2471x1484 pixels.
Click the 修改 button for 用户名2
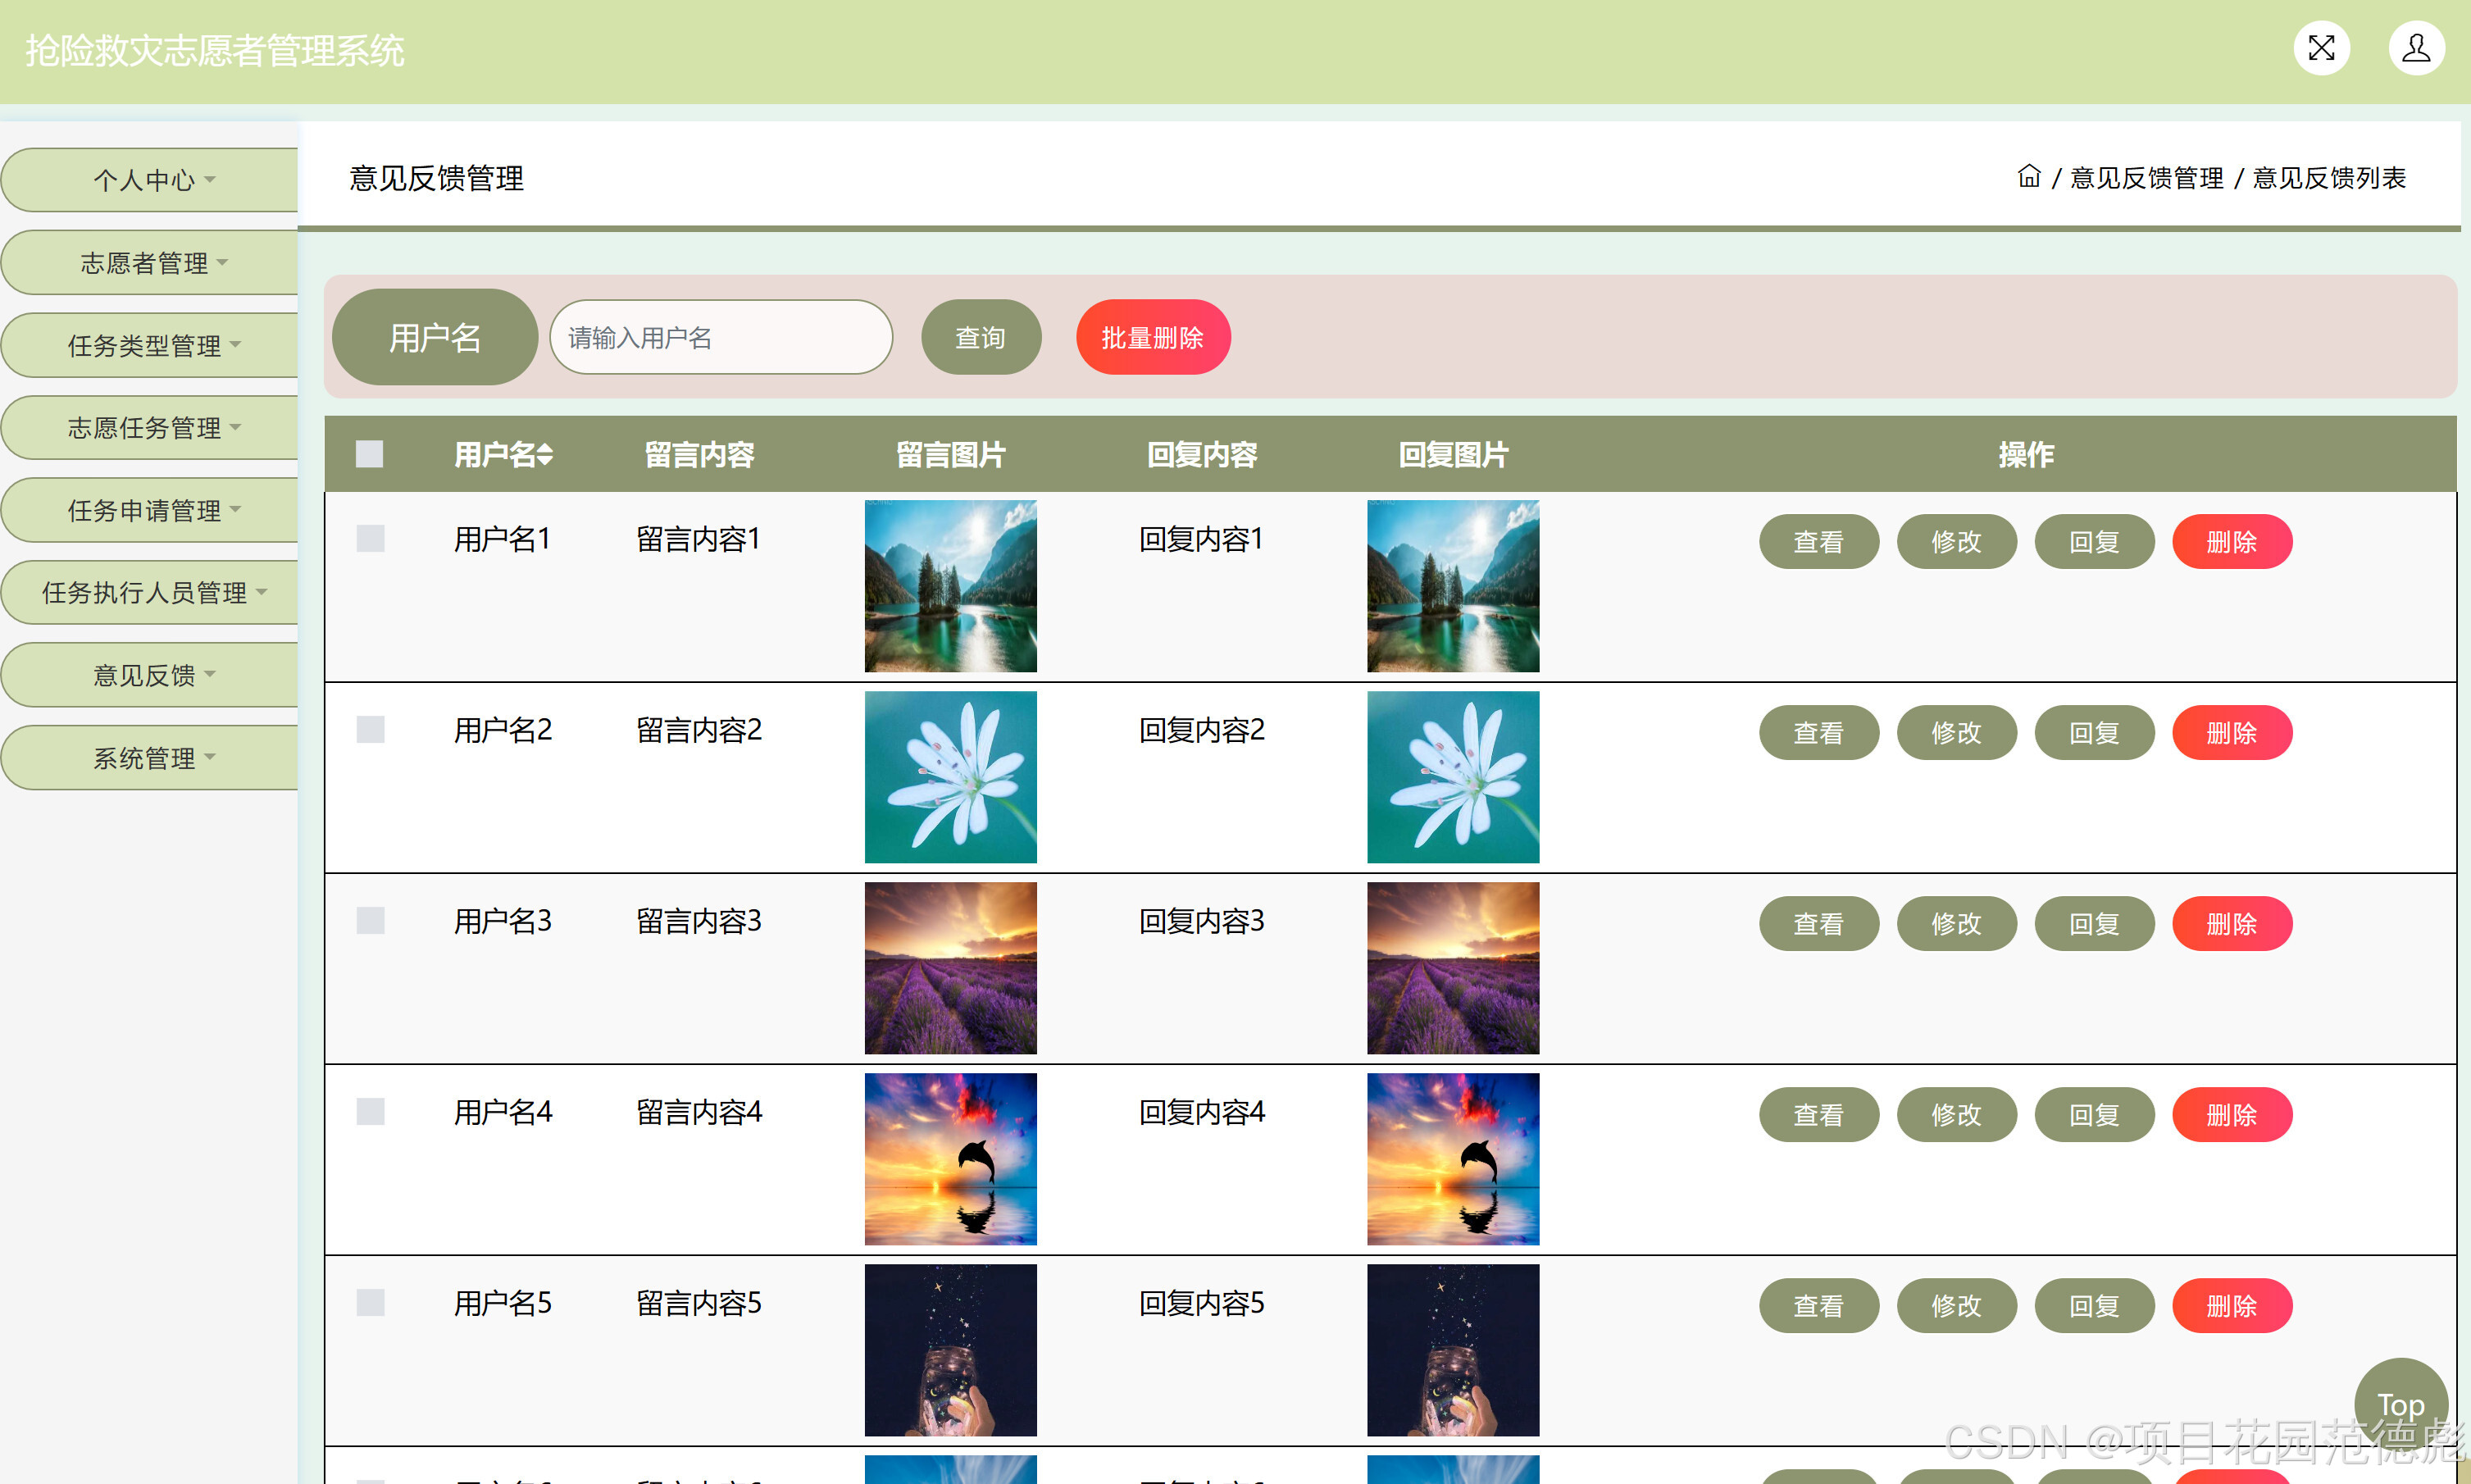1957,732
